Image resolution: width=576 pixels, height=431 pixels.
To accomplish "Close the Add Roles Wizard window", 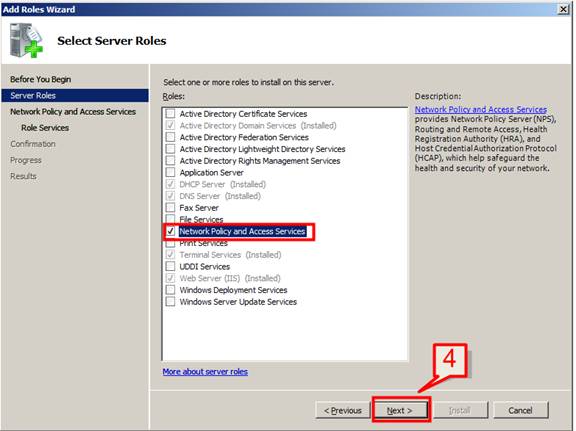I will (x=563, y=9).
